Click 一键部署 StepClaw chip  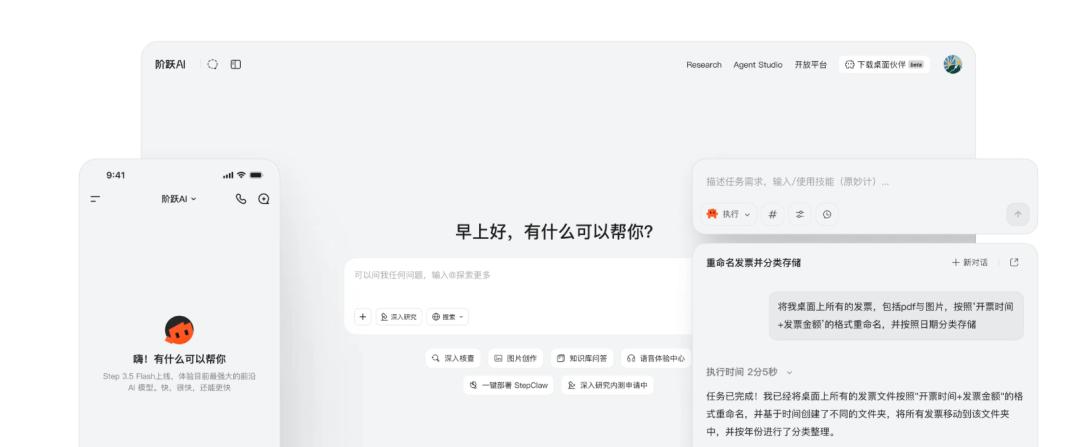click(508, 385)
